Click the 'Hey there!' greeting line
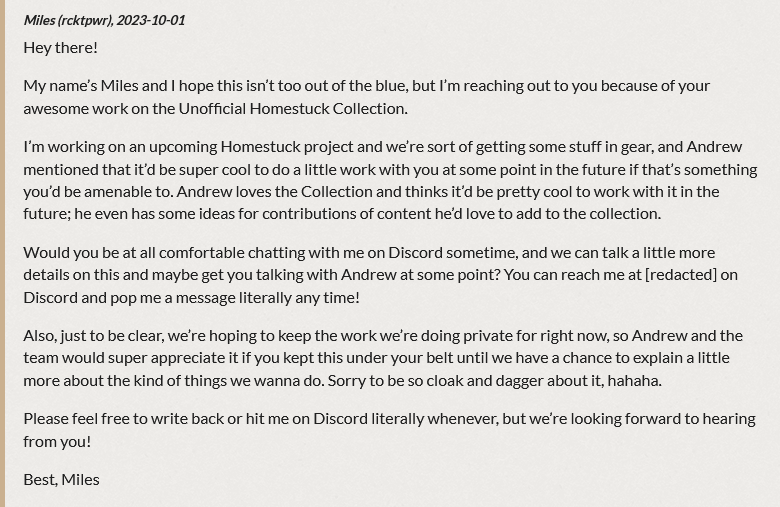The height and width of the screenshot is (507, 780). click(x=60, y=48)
